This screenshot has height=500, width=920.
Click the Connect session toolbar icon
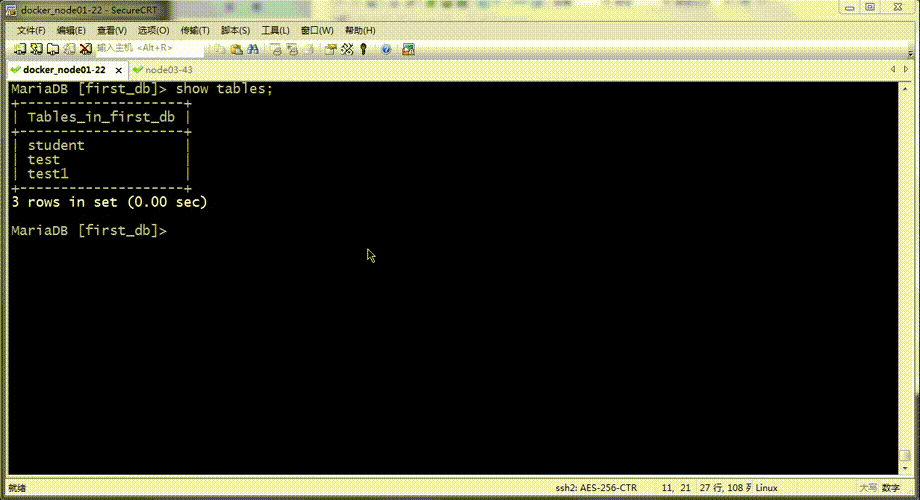[19, 49]
